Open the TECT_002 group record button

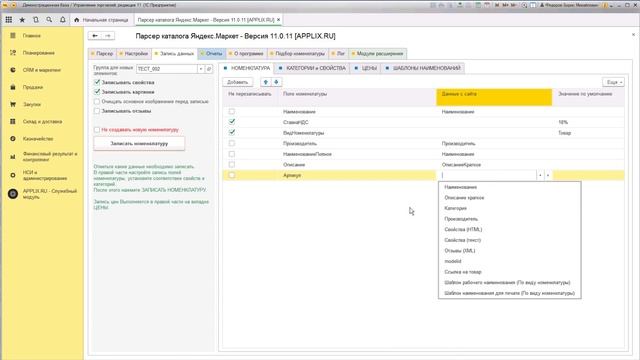coord(209,69)
